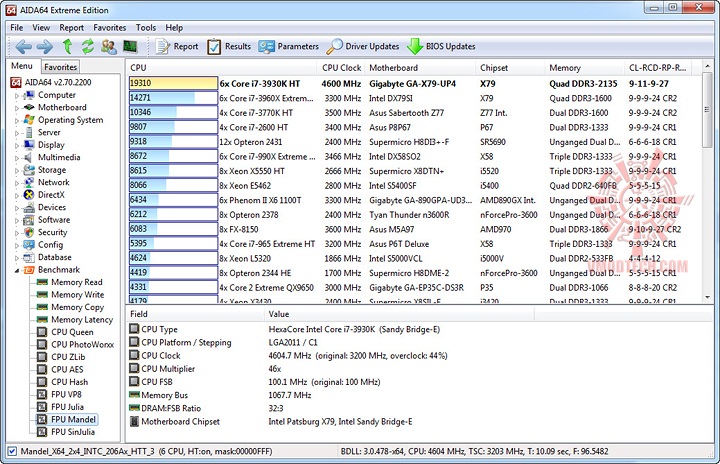Click BIOS Updates in the toolbar
The height and width of the screenshot is (464, 720).
coord(441,46)
